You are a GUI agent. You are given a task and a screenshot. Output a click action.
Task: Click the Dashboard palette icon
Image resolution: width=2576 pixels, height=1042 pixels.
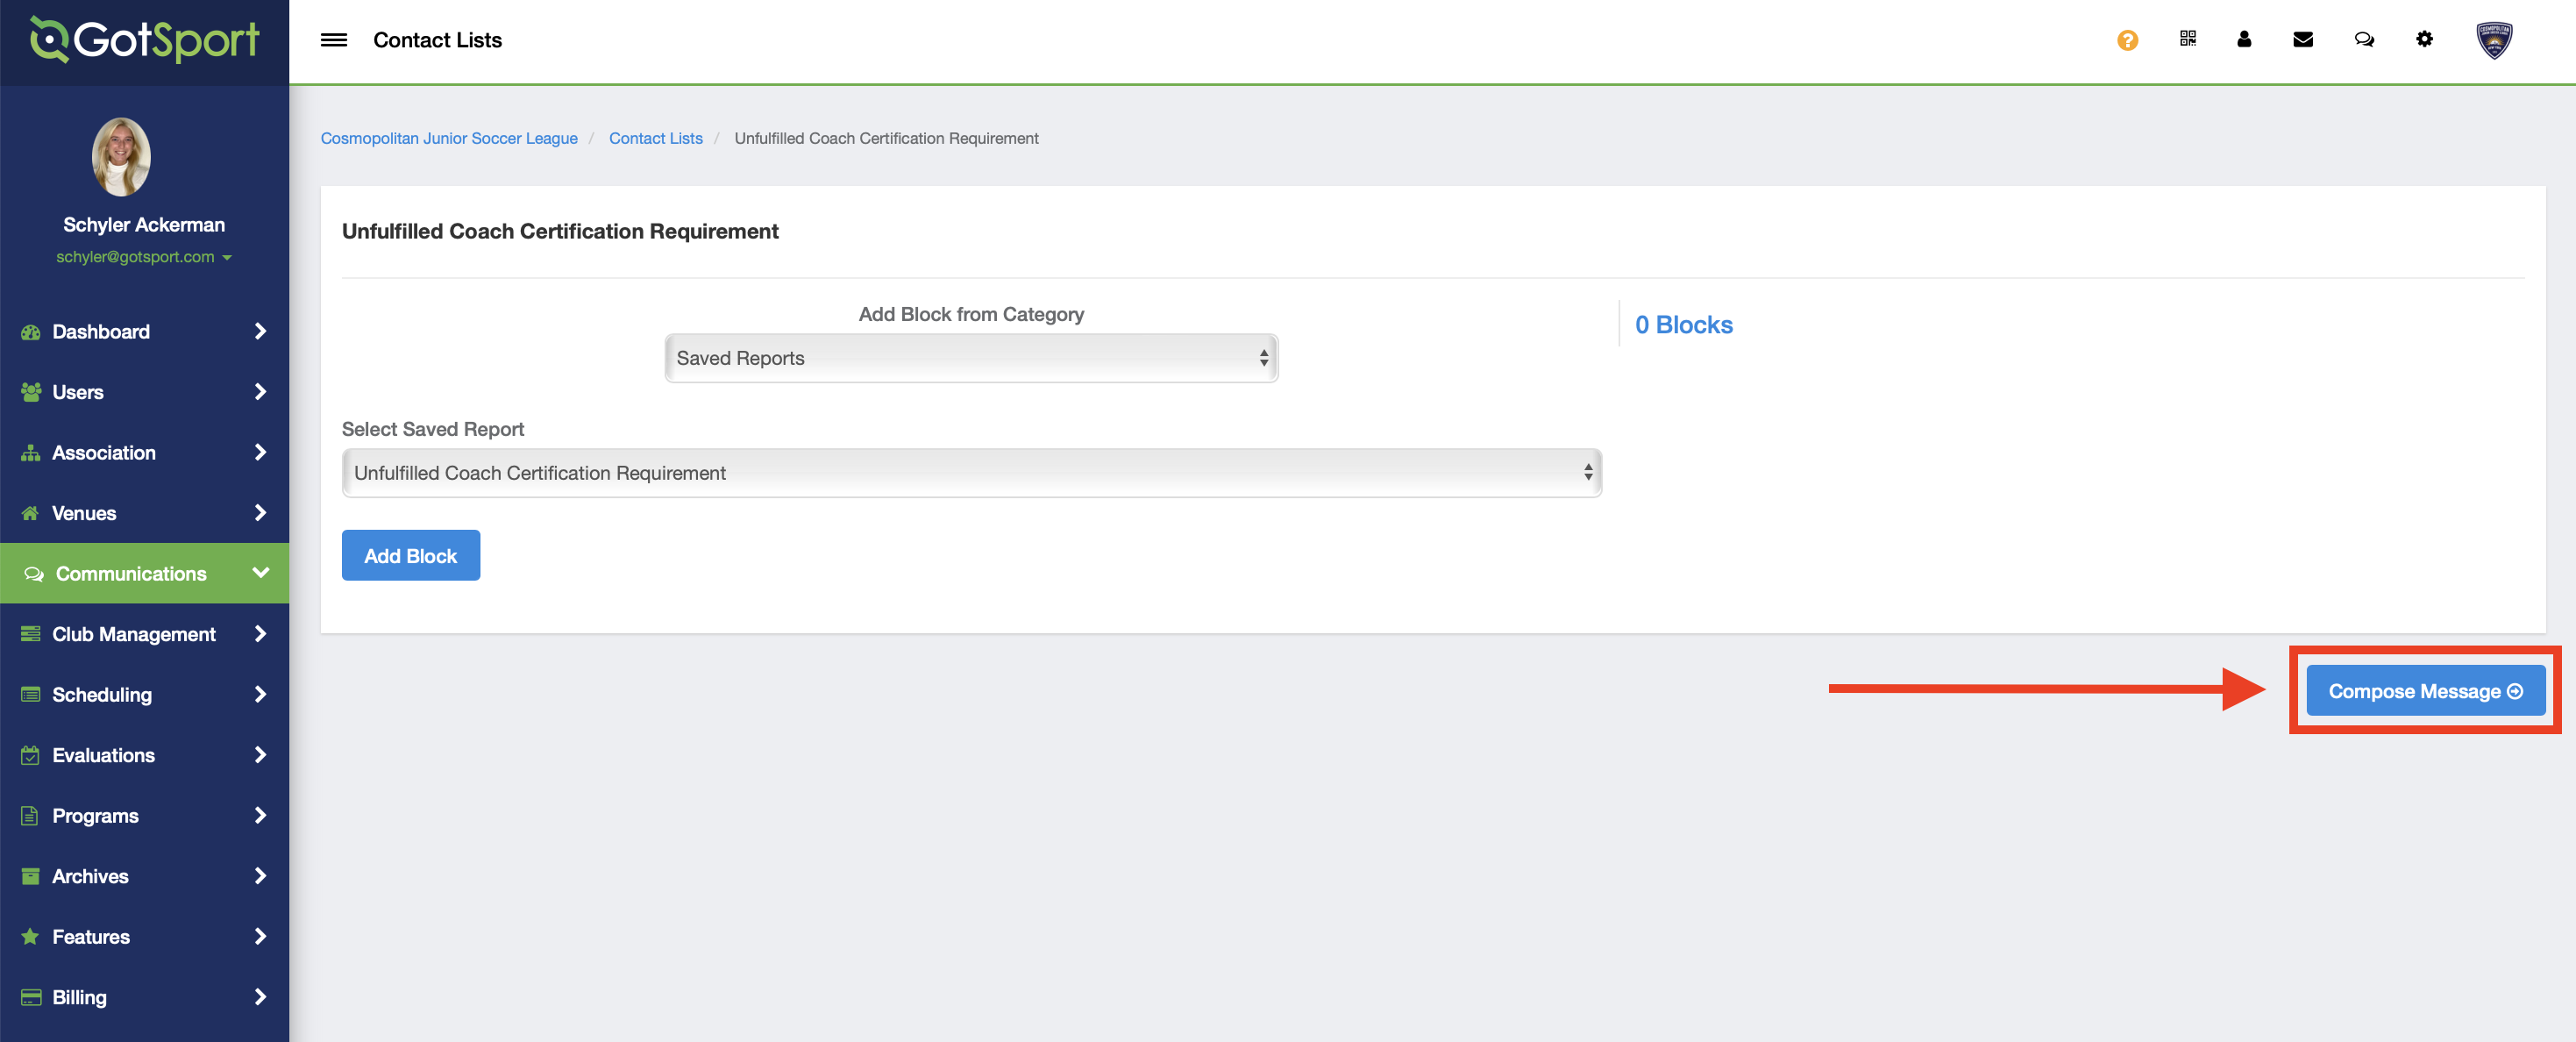[x=31, y=332]
